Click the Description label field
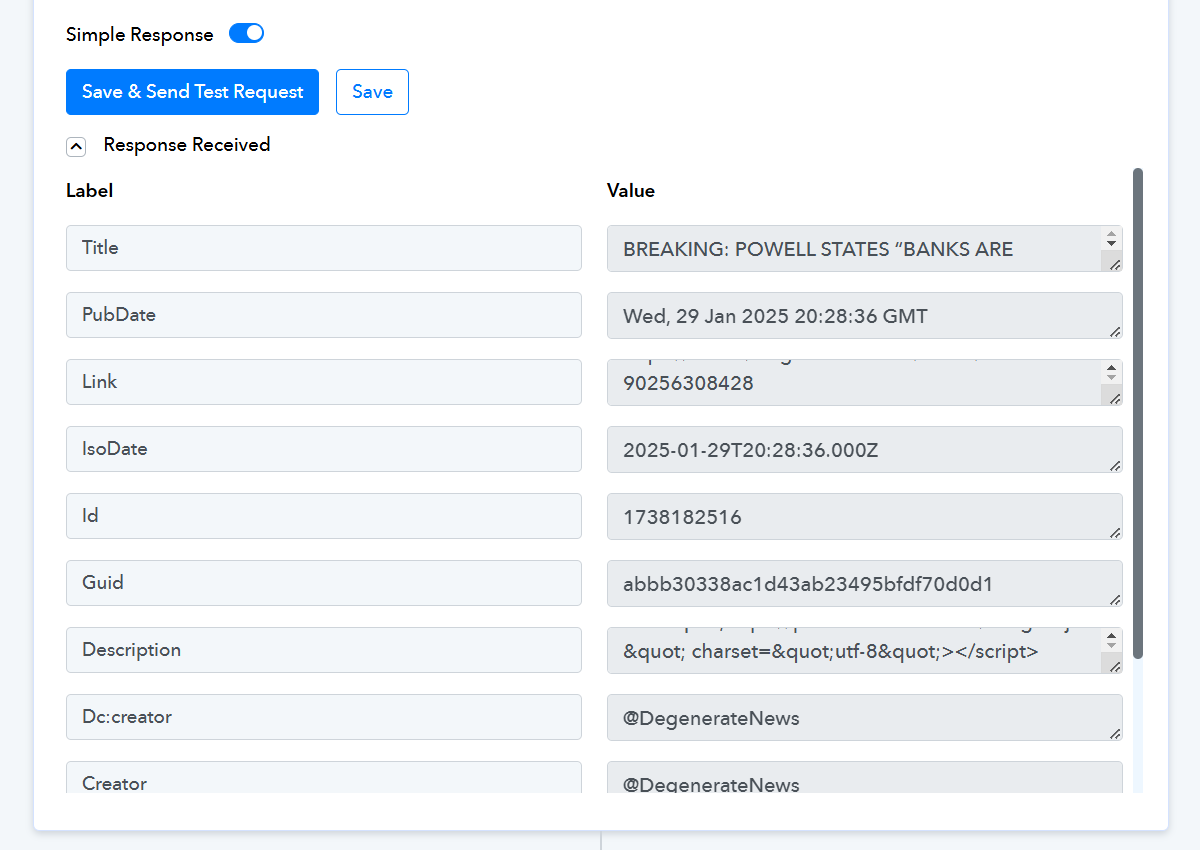This screenshot has height=850, width=1200. point(324,650)
